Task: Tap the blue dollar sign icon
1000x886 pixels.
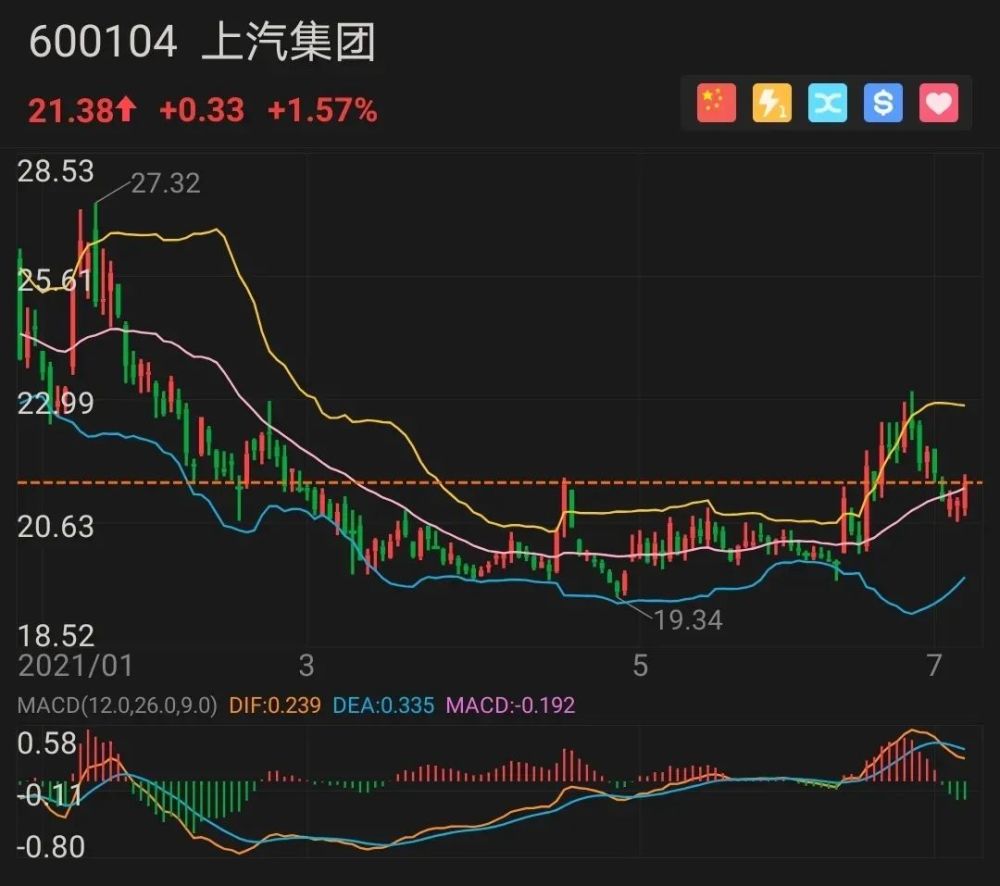Action: [883, 103]
